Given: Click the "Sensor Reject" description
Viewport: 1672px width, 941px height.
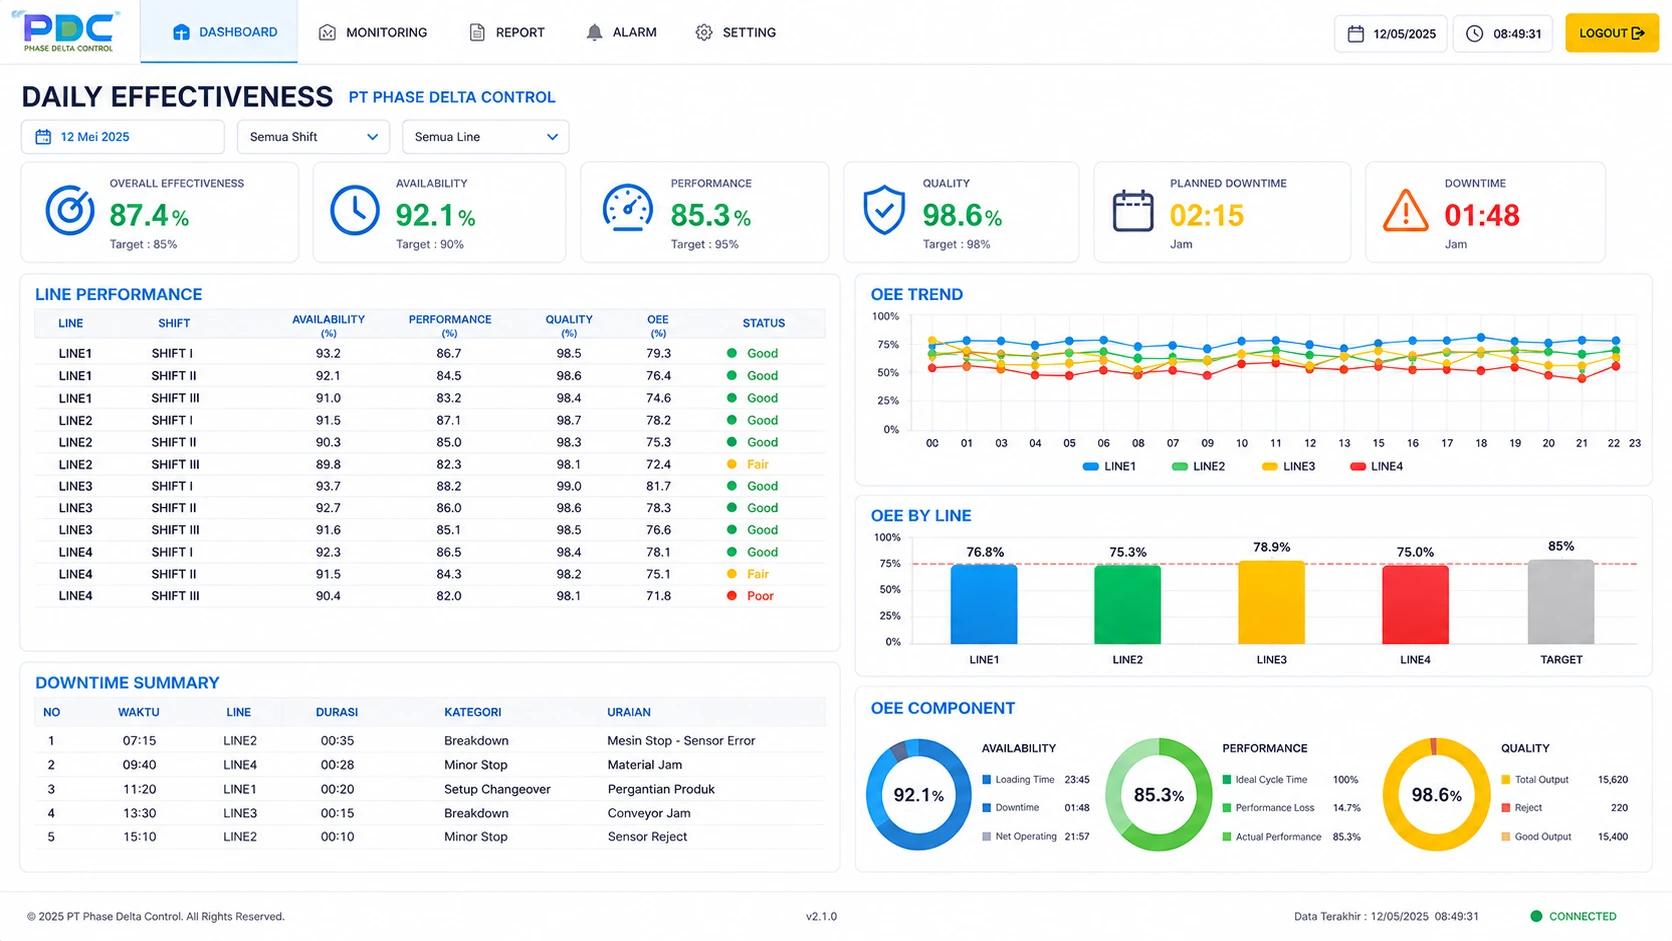Looking at the screenshot, I should point(647,837).
